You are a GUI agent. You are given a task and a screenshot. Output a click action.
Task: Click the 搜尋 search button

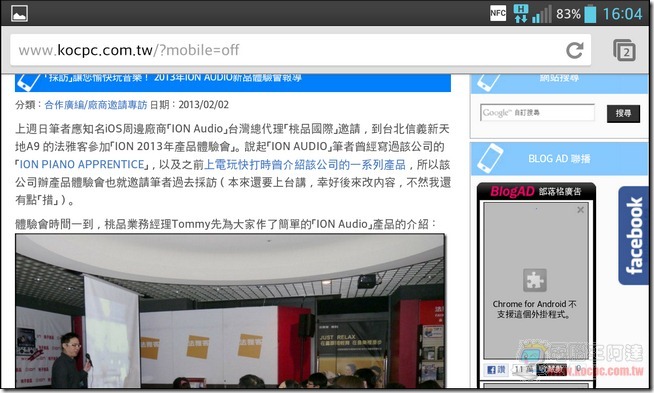click(x=623, y=113)
